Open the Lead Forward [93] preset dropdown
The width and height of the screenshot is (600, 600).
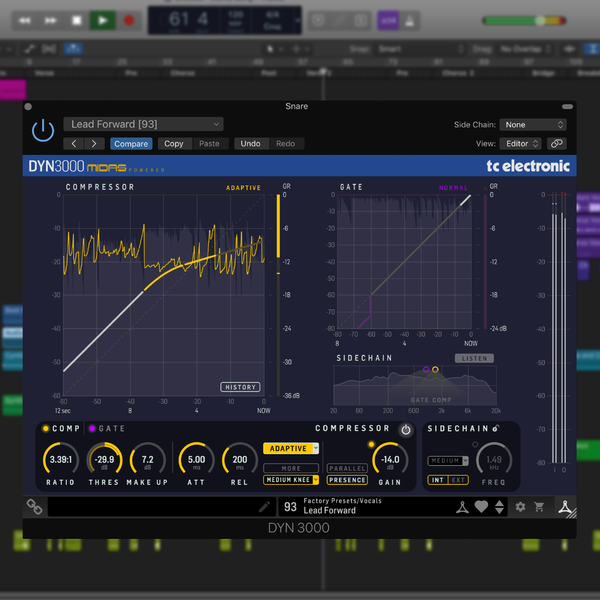pos(143,124)
